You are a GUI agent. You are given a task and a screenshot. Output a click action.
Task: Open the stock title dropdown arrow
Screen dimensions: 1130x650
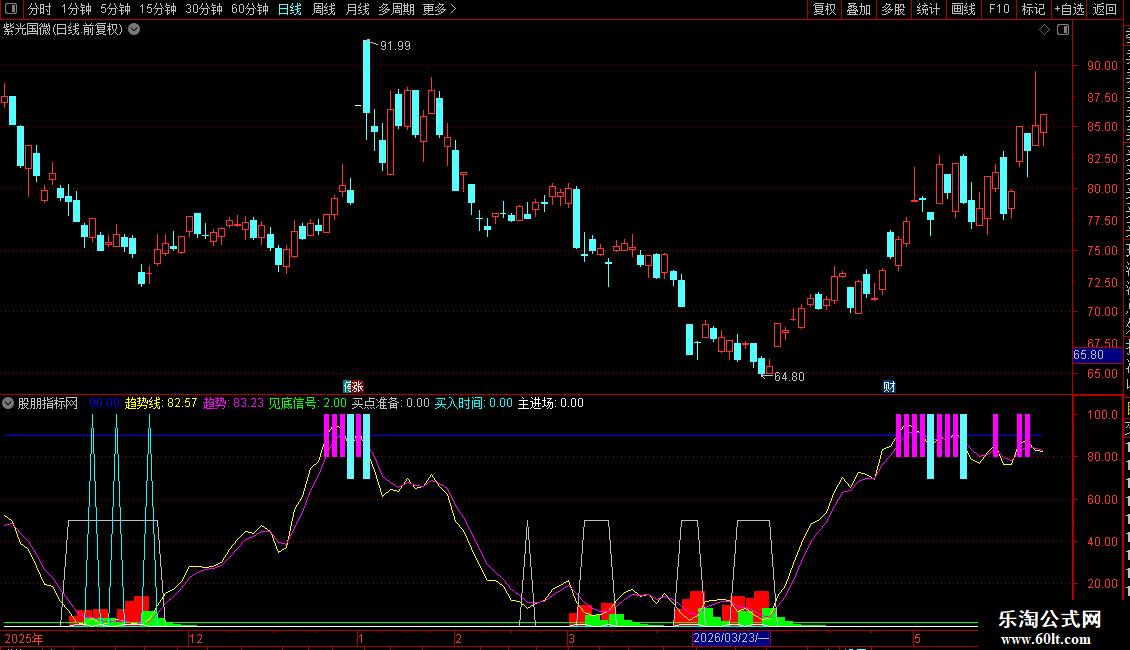[x=134, y=30]
